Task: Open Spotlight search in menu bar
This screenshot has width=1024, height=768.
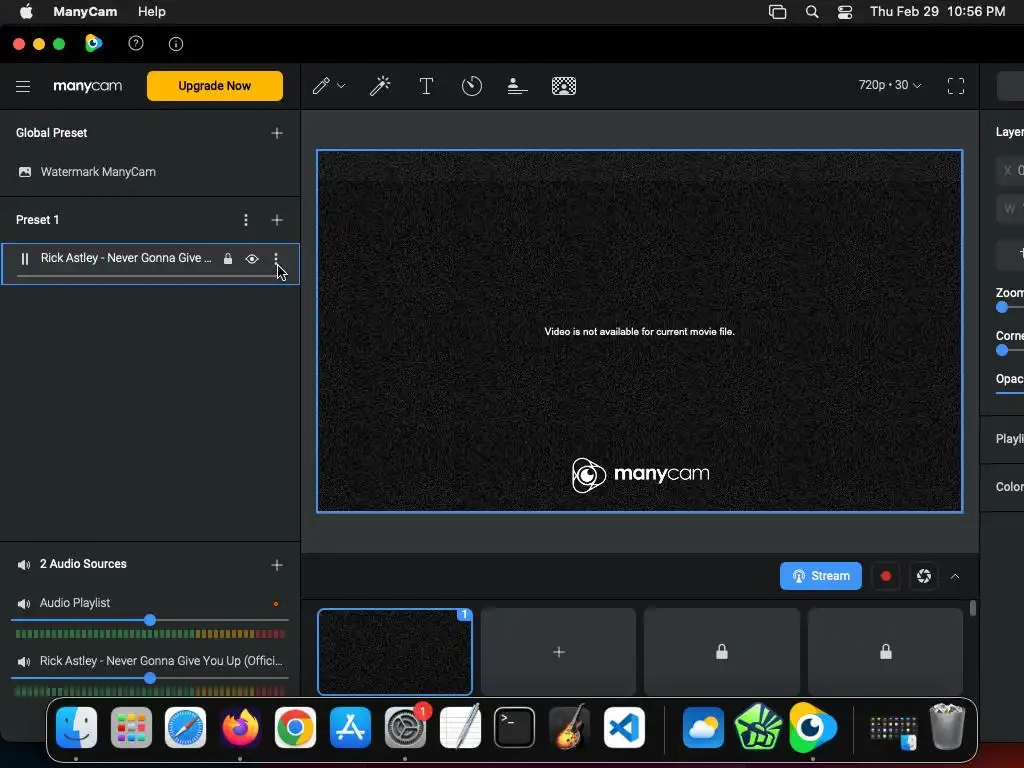Action: (x=812, y=12)
